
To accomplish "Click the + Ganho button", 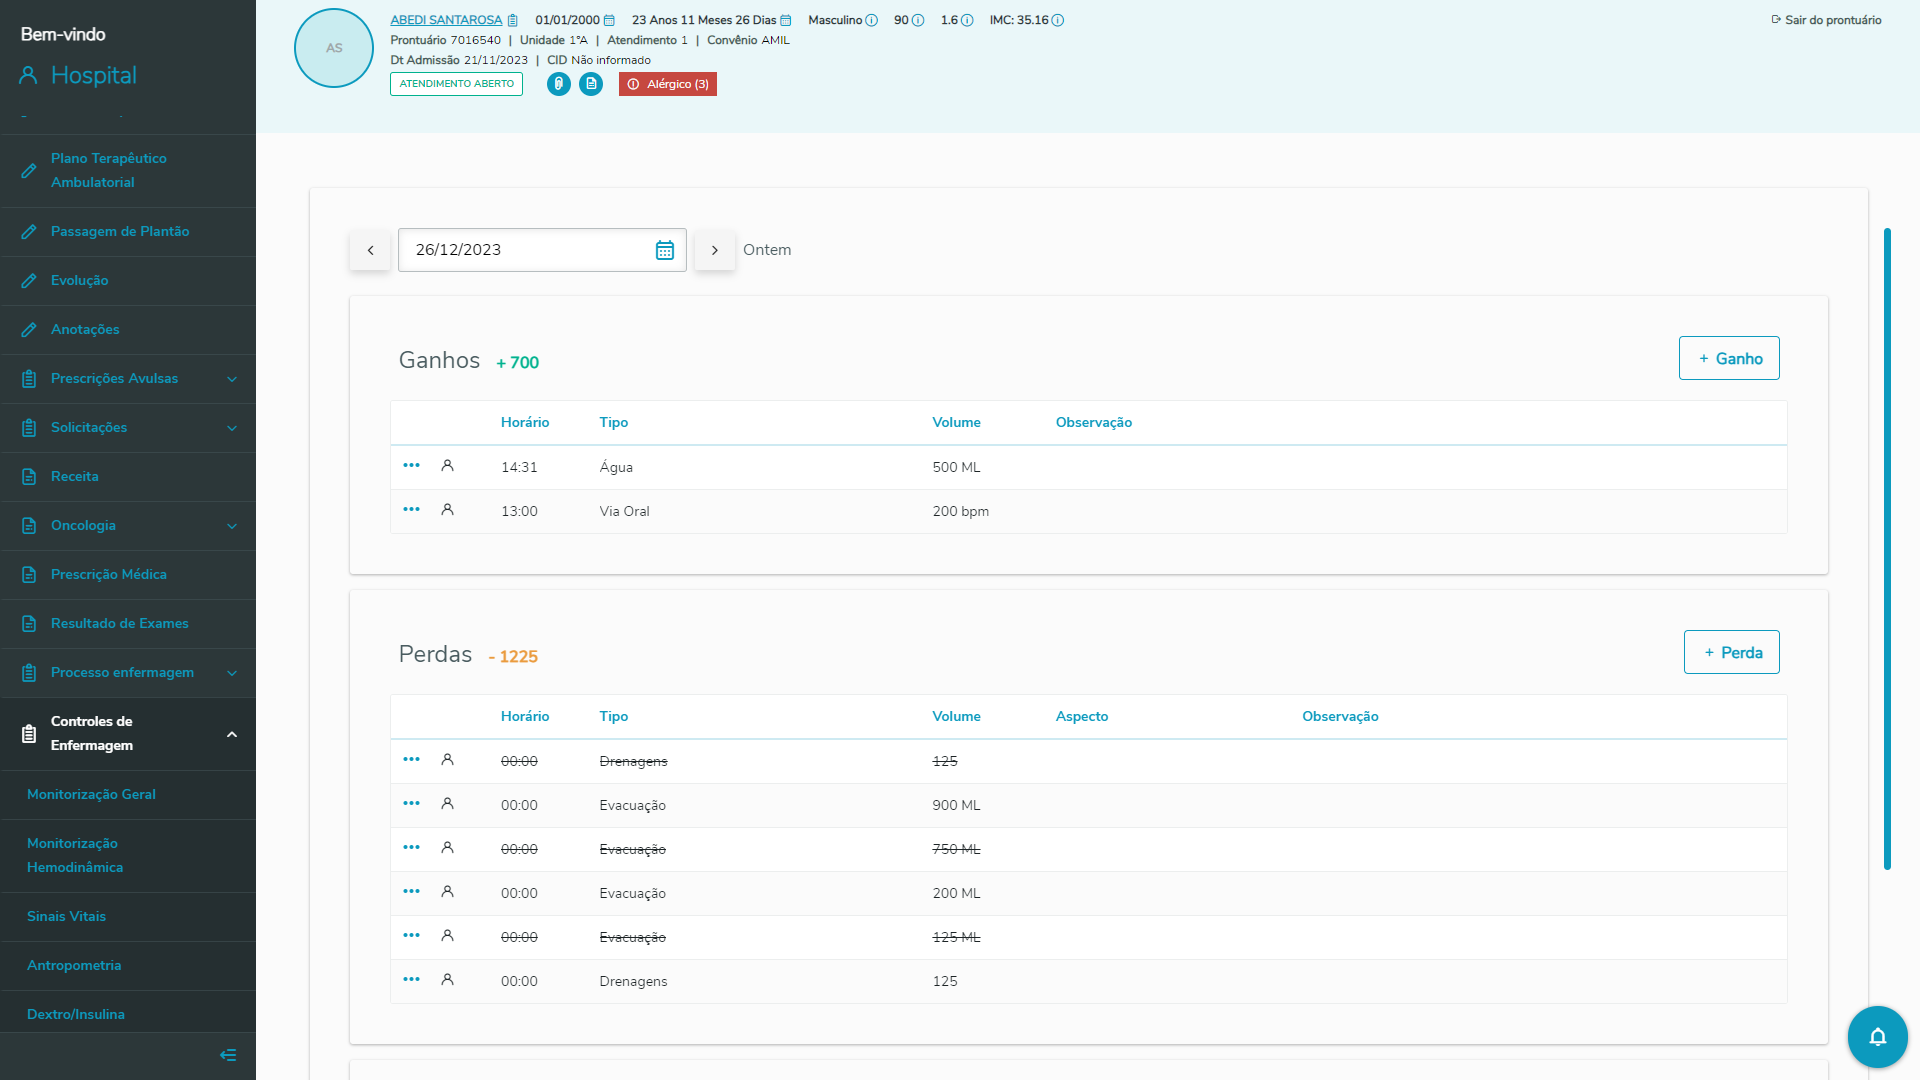I will (x=1729, y=358).
